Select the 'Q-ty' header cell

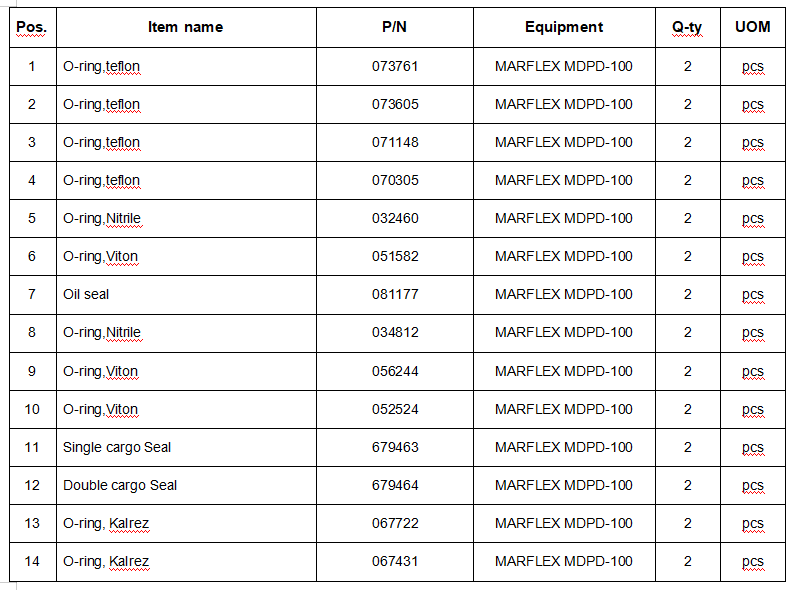click(x=687, y=27)
